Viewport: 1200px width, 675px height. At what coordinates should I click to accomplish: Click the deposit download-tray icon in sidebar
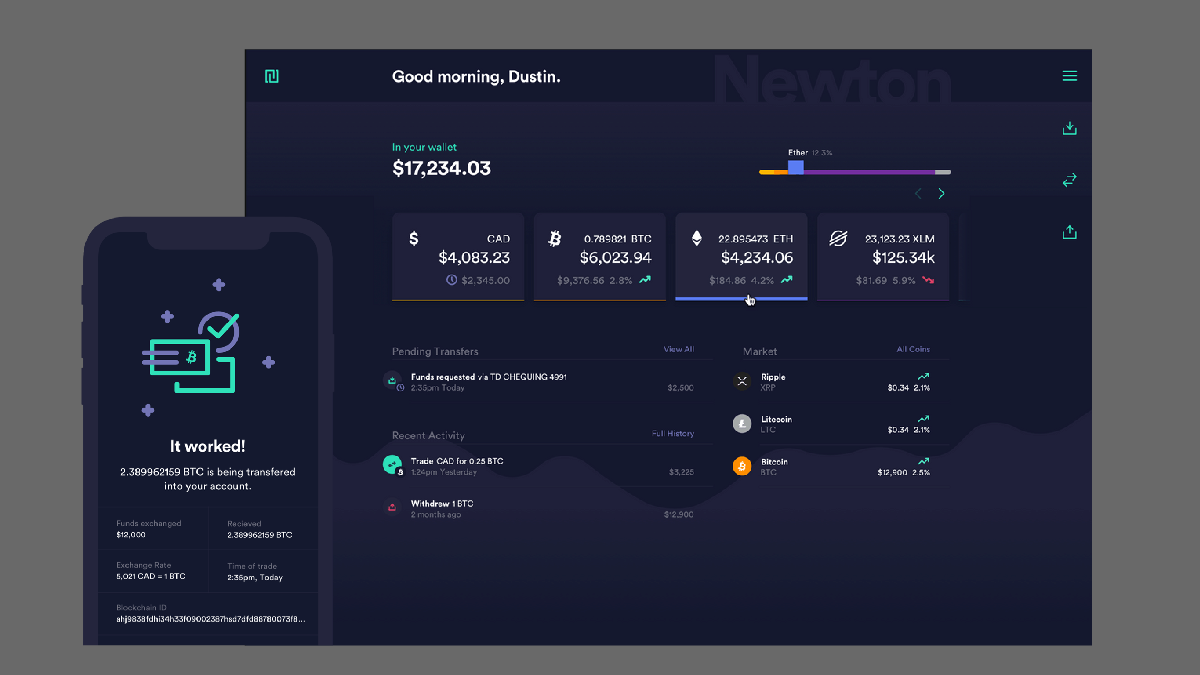click(x=1069, y=128)
